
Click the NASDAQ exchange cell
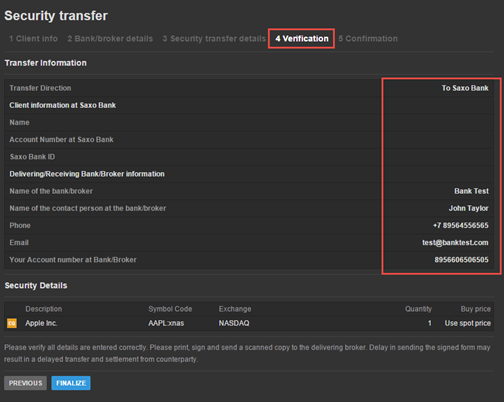(234, 323)
